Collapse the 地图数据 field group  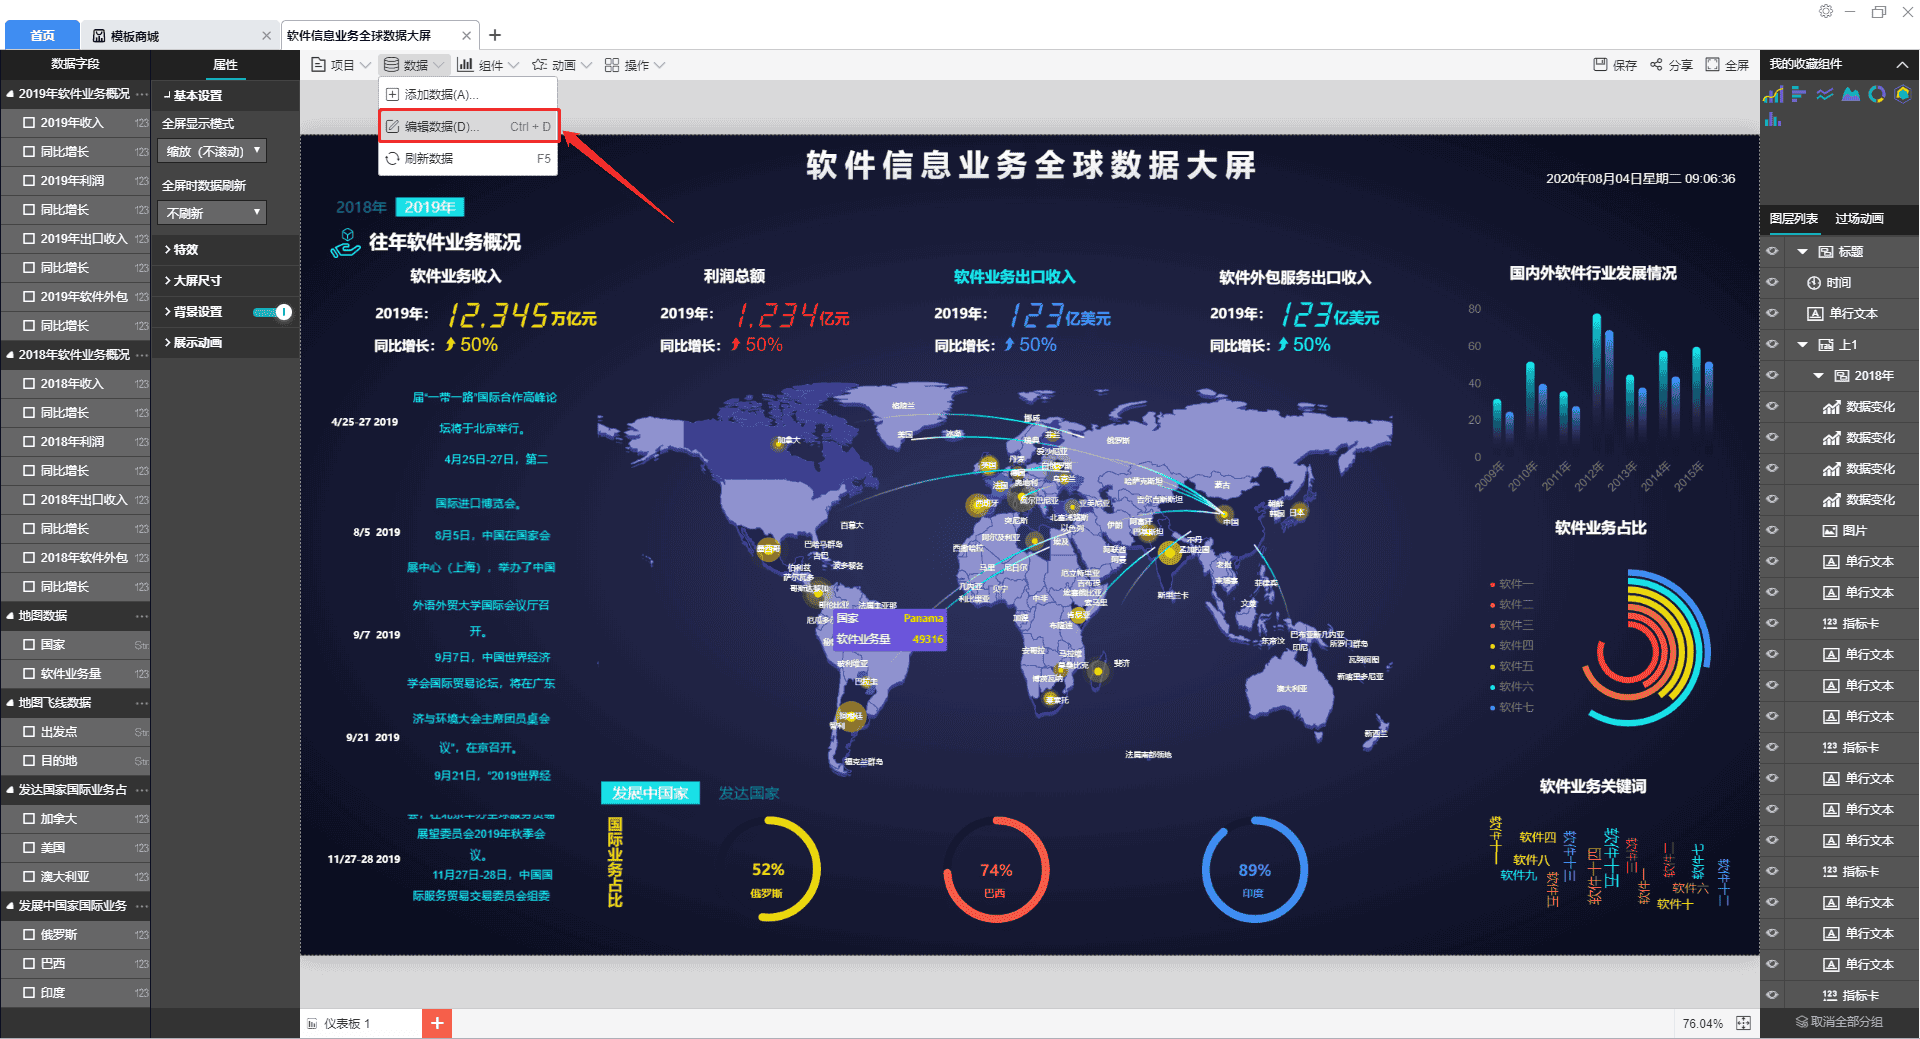click(x=10, y=616)
